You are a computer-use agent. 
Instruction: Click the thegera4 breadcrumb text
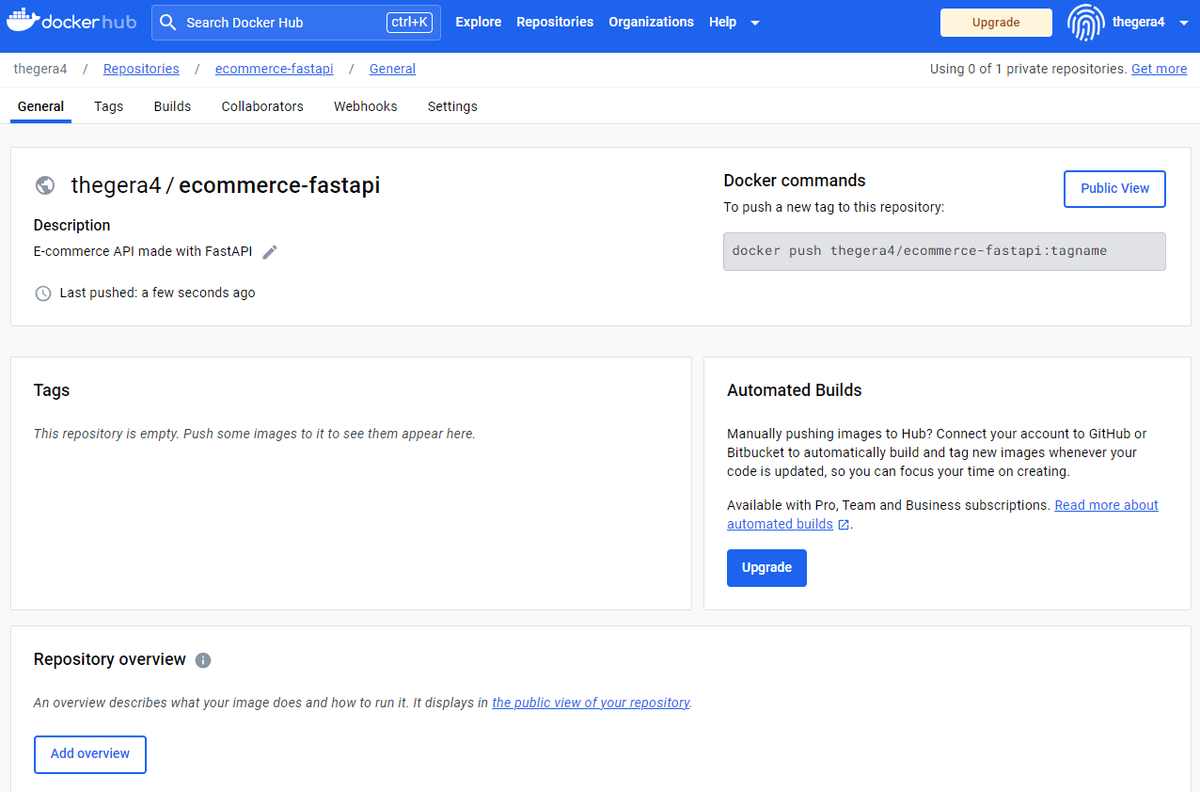pyautogui.click(x=40, y=69)
